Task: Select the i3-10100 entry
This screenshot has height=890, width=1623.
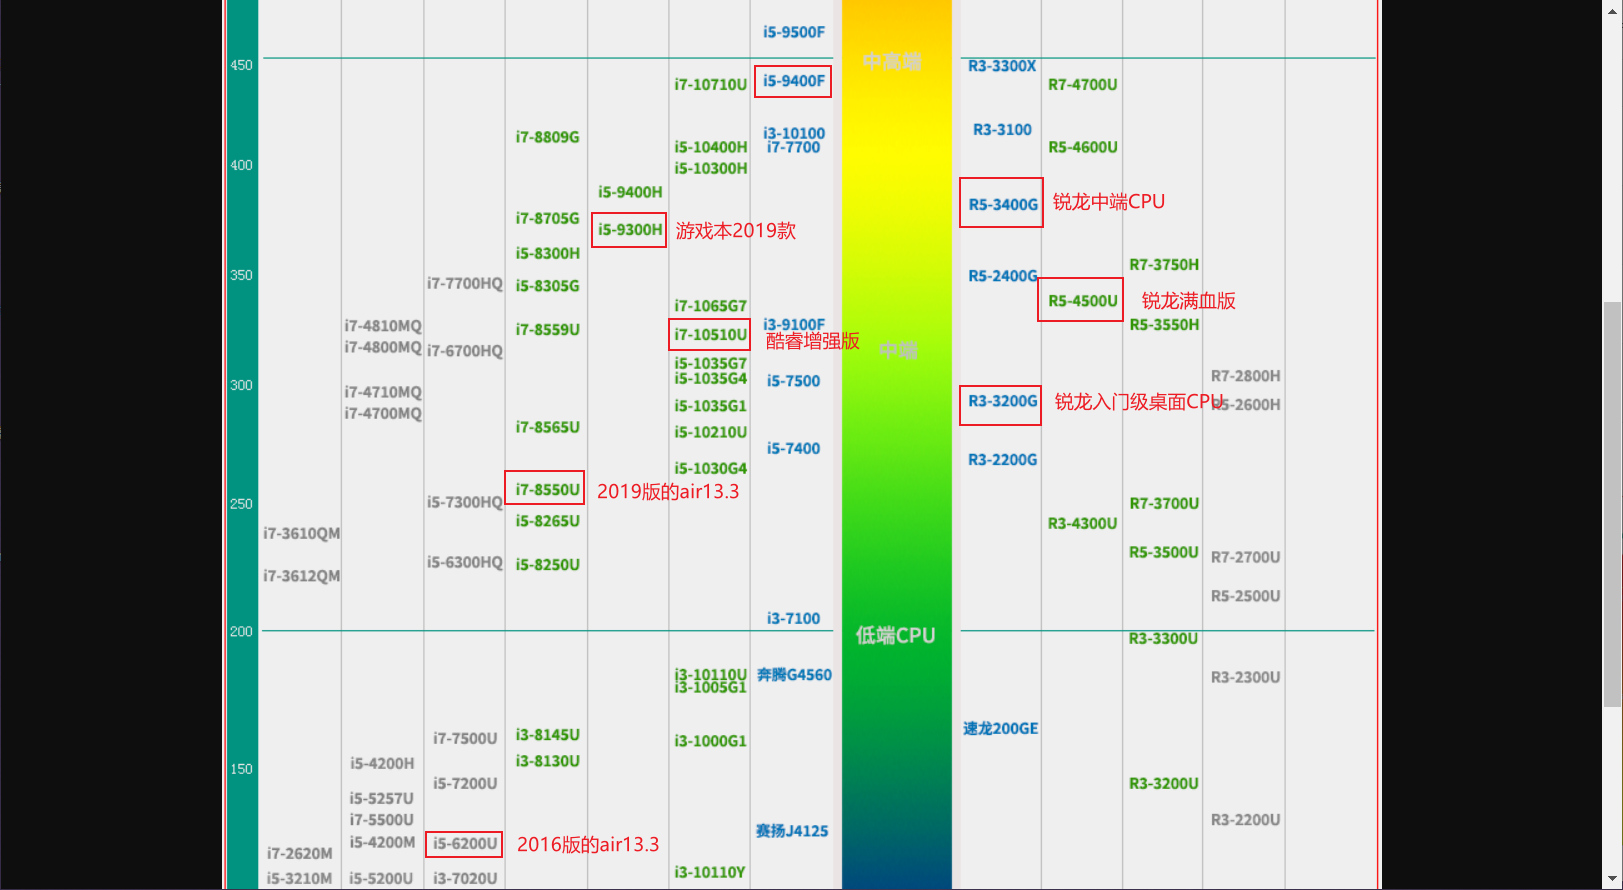Action: pos(794,133)
